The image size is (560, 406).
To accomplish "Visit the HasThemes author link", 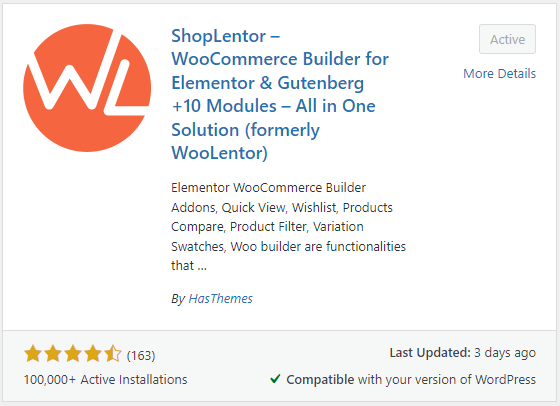I will (220, 299).
